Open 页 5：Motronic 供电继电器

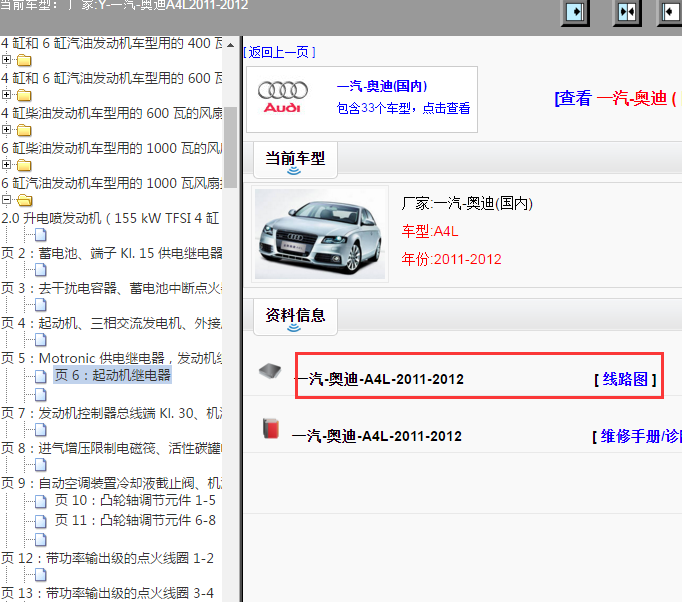112,358
